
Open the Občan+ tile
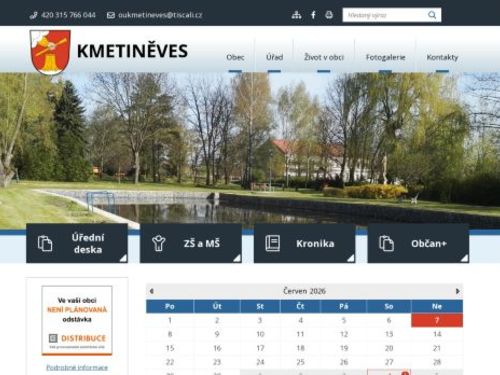coord(418,243)
